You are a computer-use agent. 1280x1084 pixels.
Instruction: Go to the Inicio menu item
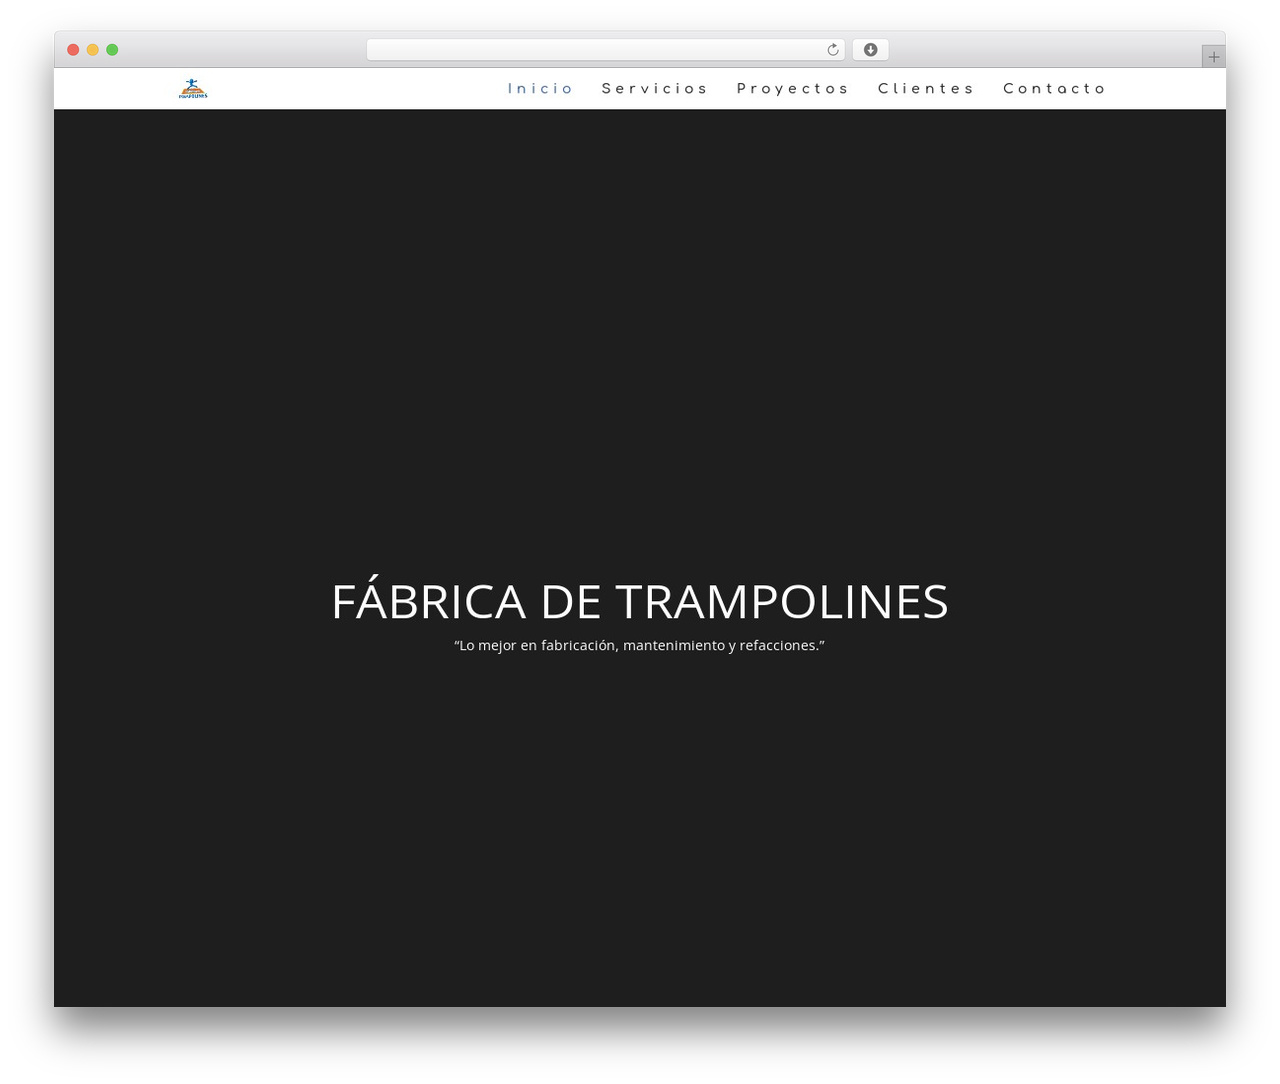(x=540, y=89)
